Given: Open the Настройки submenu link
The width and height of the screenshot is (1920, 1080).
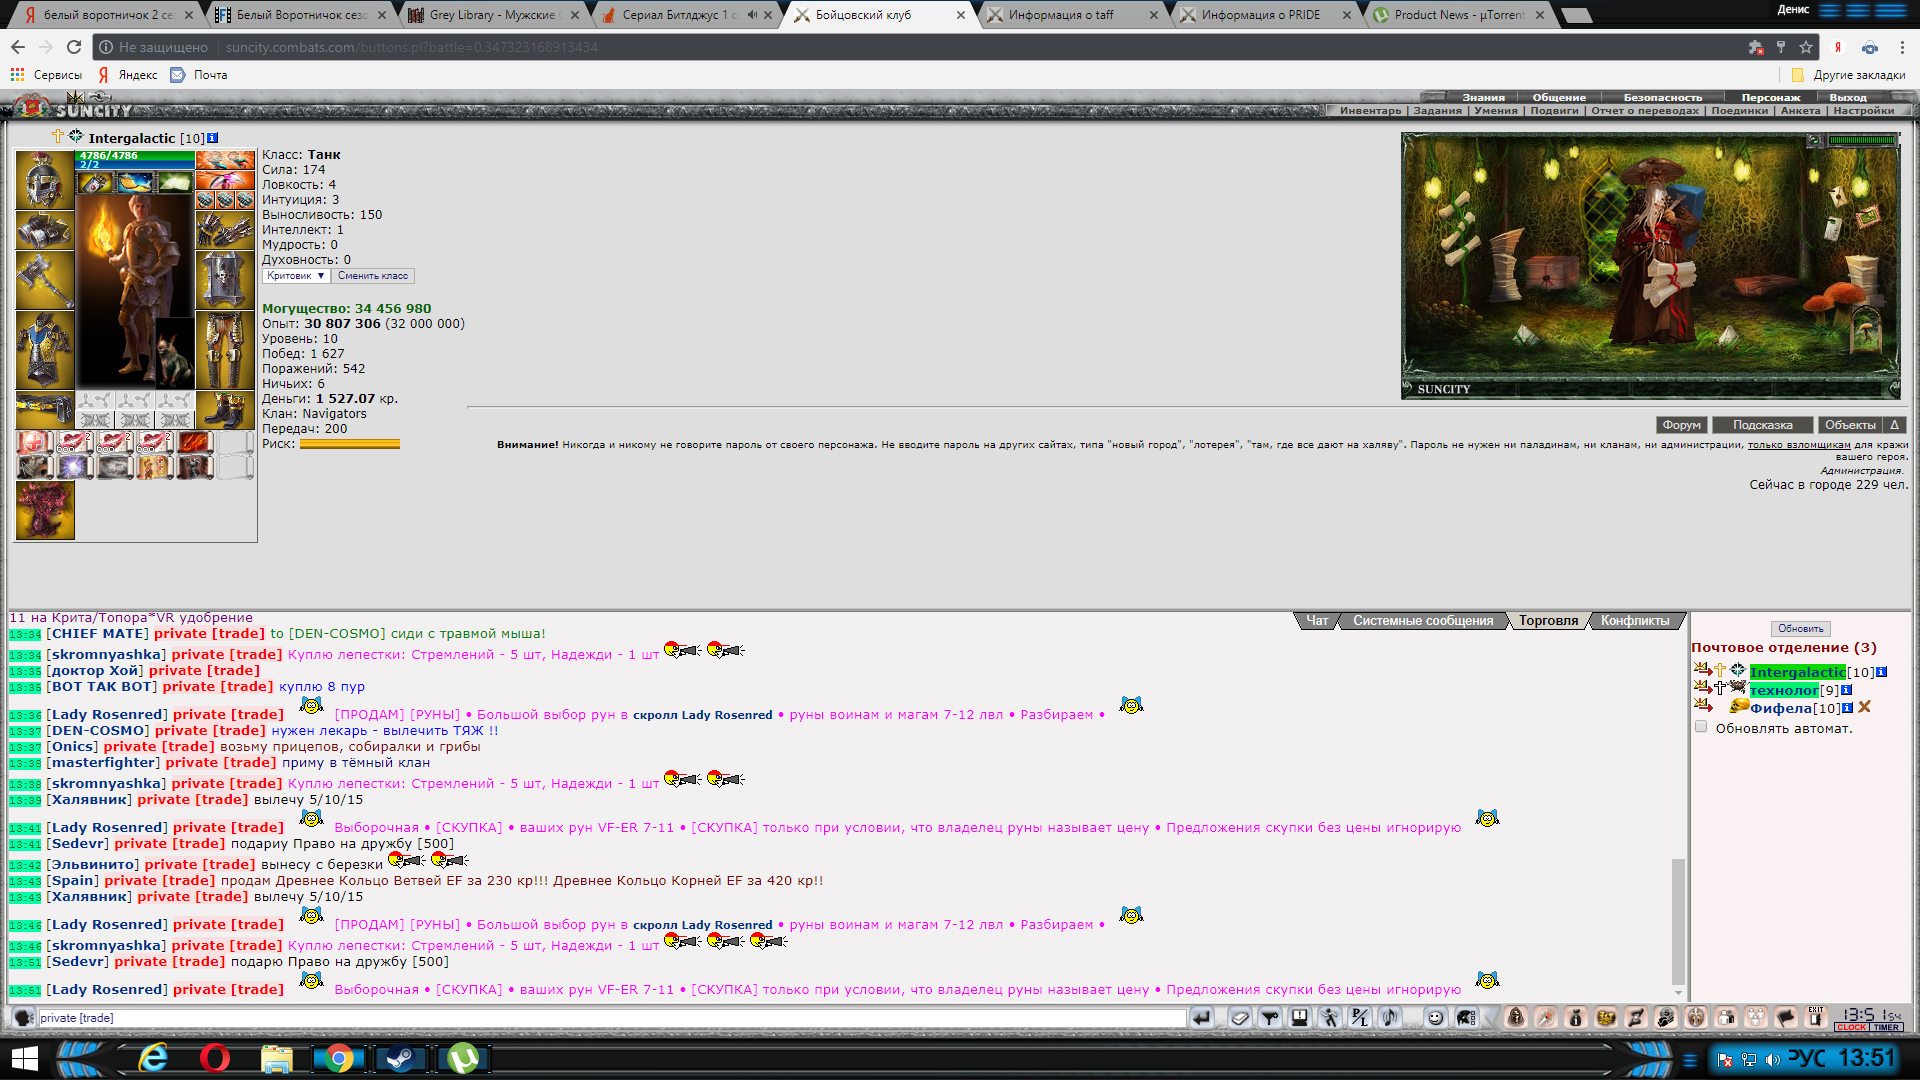Looking at the screenshot, I should (x=1864, y=111).
